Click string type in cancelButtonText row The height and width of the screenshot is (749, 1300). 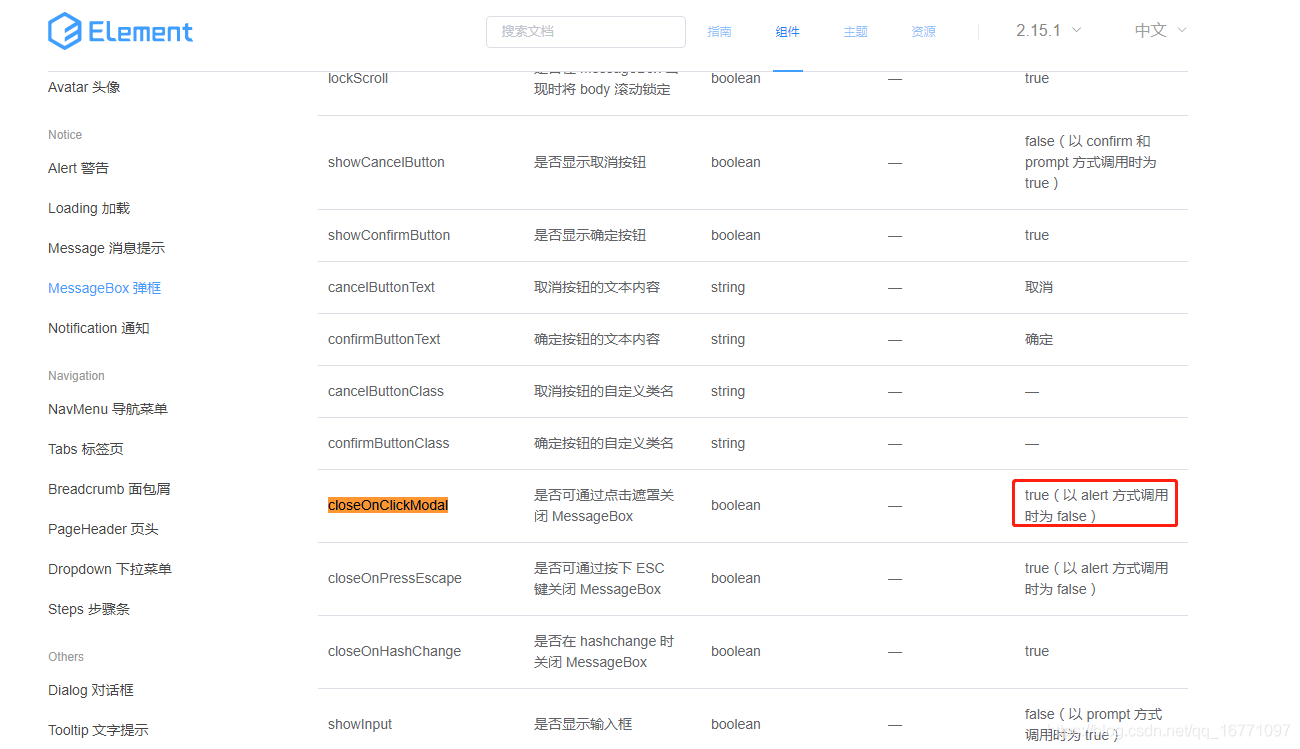click(x=728, y=287)
